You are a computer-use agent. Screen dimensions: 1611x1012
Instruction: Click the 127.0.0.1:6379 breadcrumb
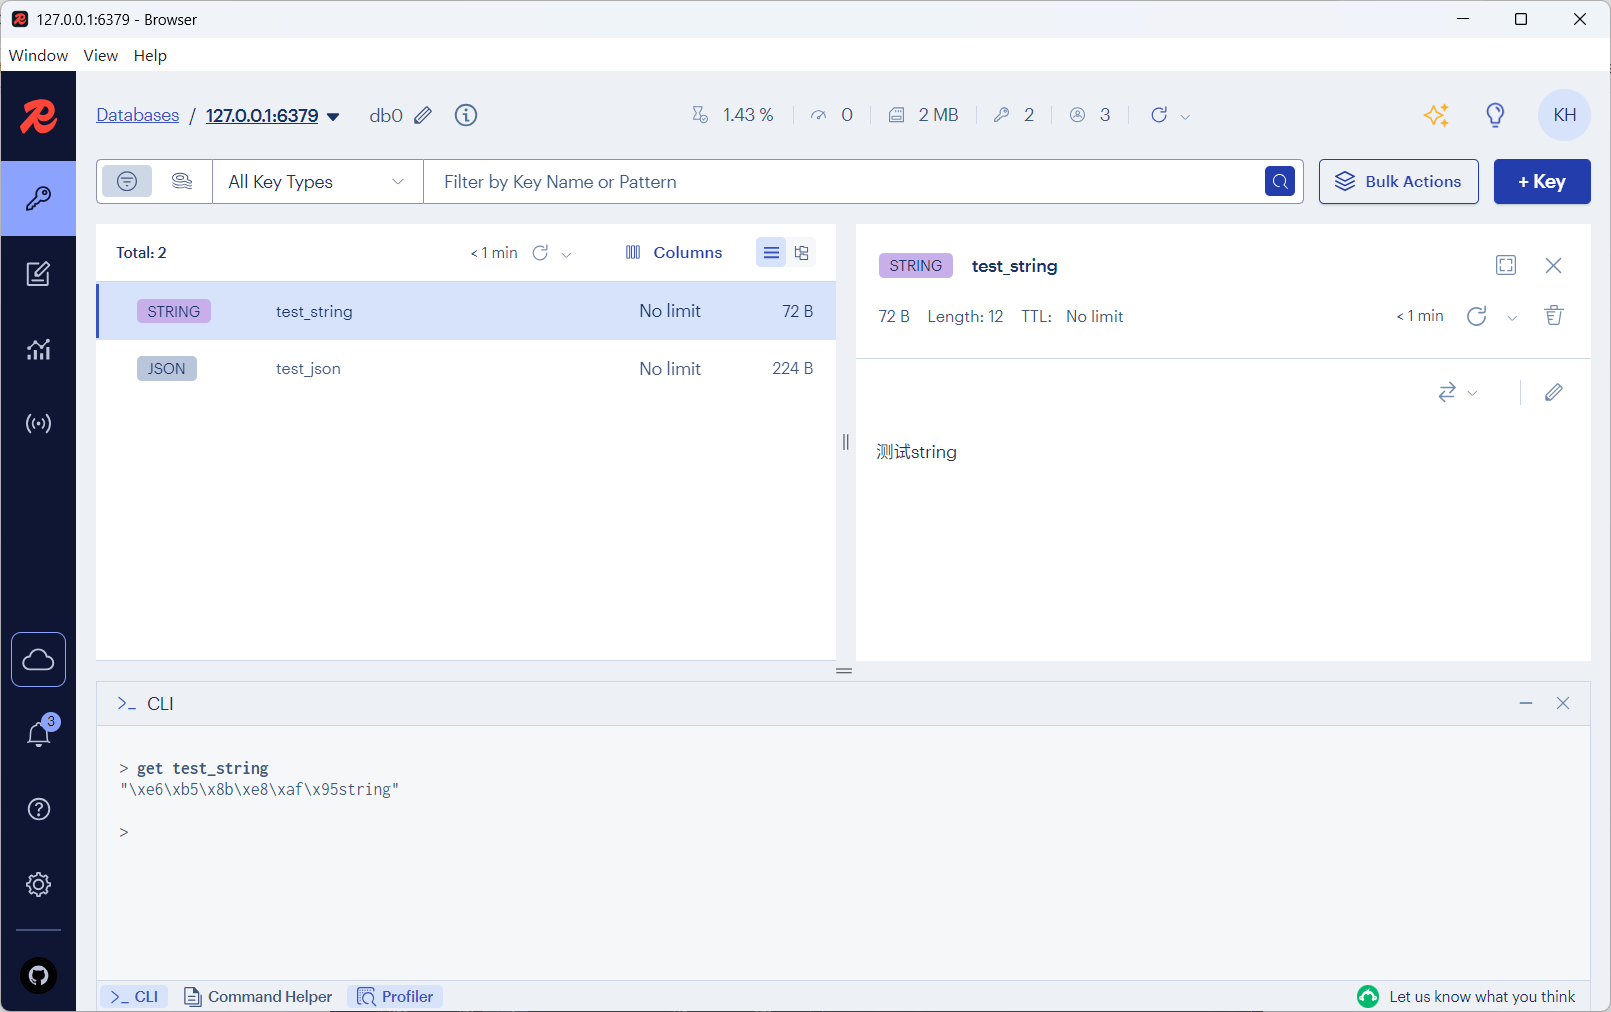tap(262, 115)
